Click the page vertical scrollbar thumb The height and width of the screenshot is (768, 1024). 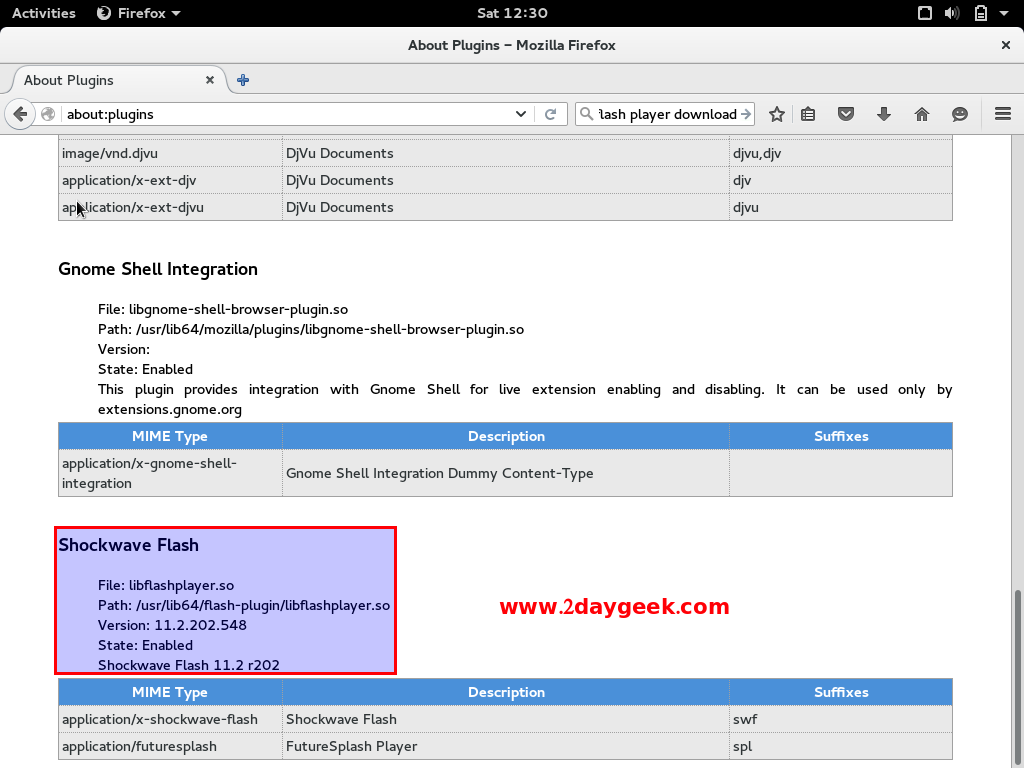point(1018,676)
